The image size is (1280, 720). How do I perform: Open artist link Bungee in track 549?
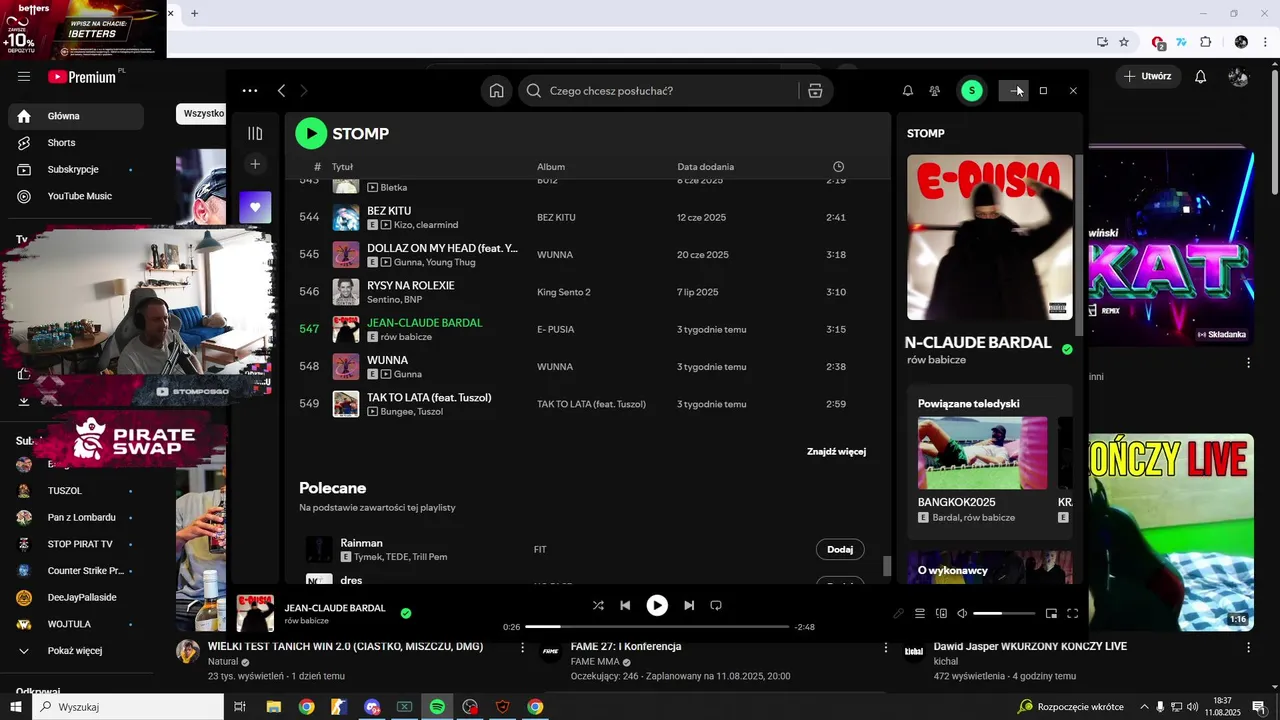tap(397, 411)
